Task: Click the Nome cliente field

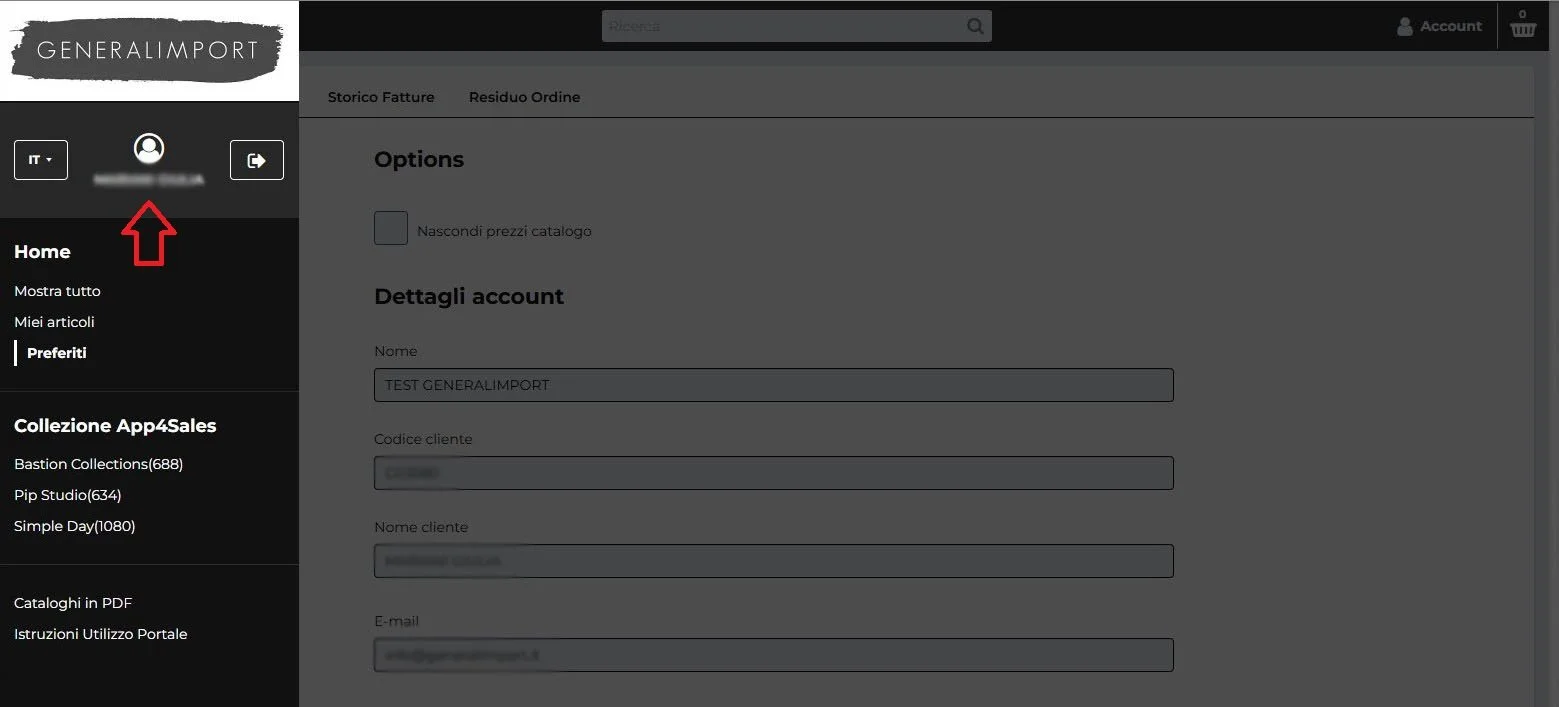Action: coord(773,561)
